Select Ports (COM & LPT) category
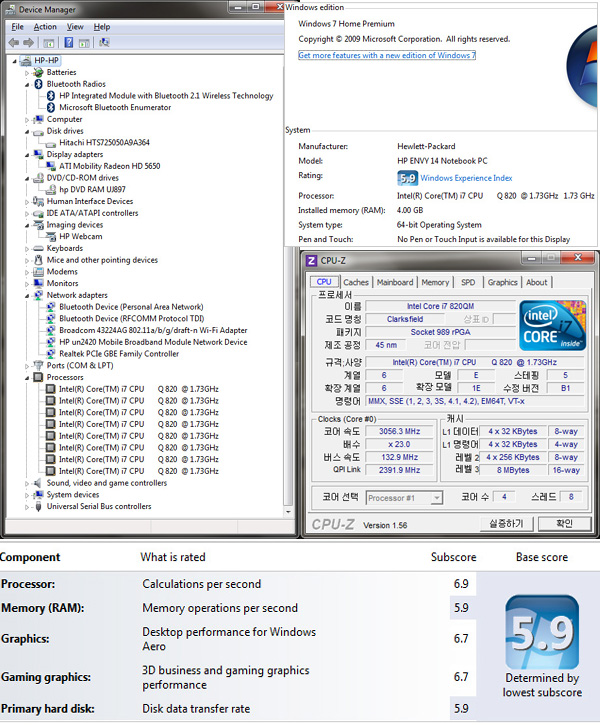 tap(80, 366)
